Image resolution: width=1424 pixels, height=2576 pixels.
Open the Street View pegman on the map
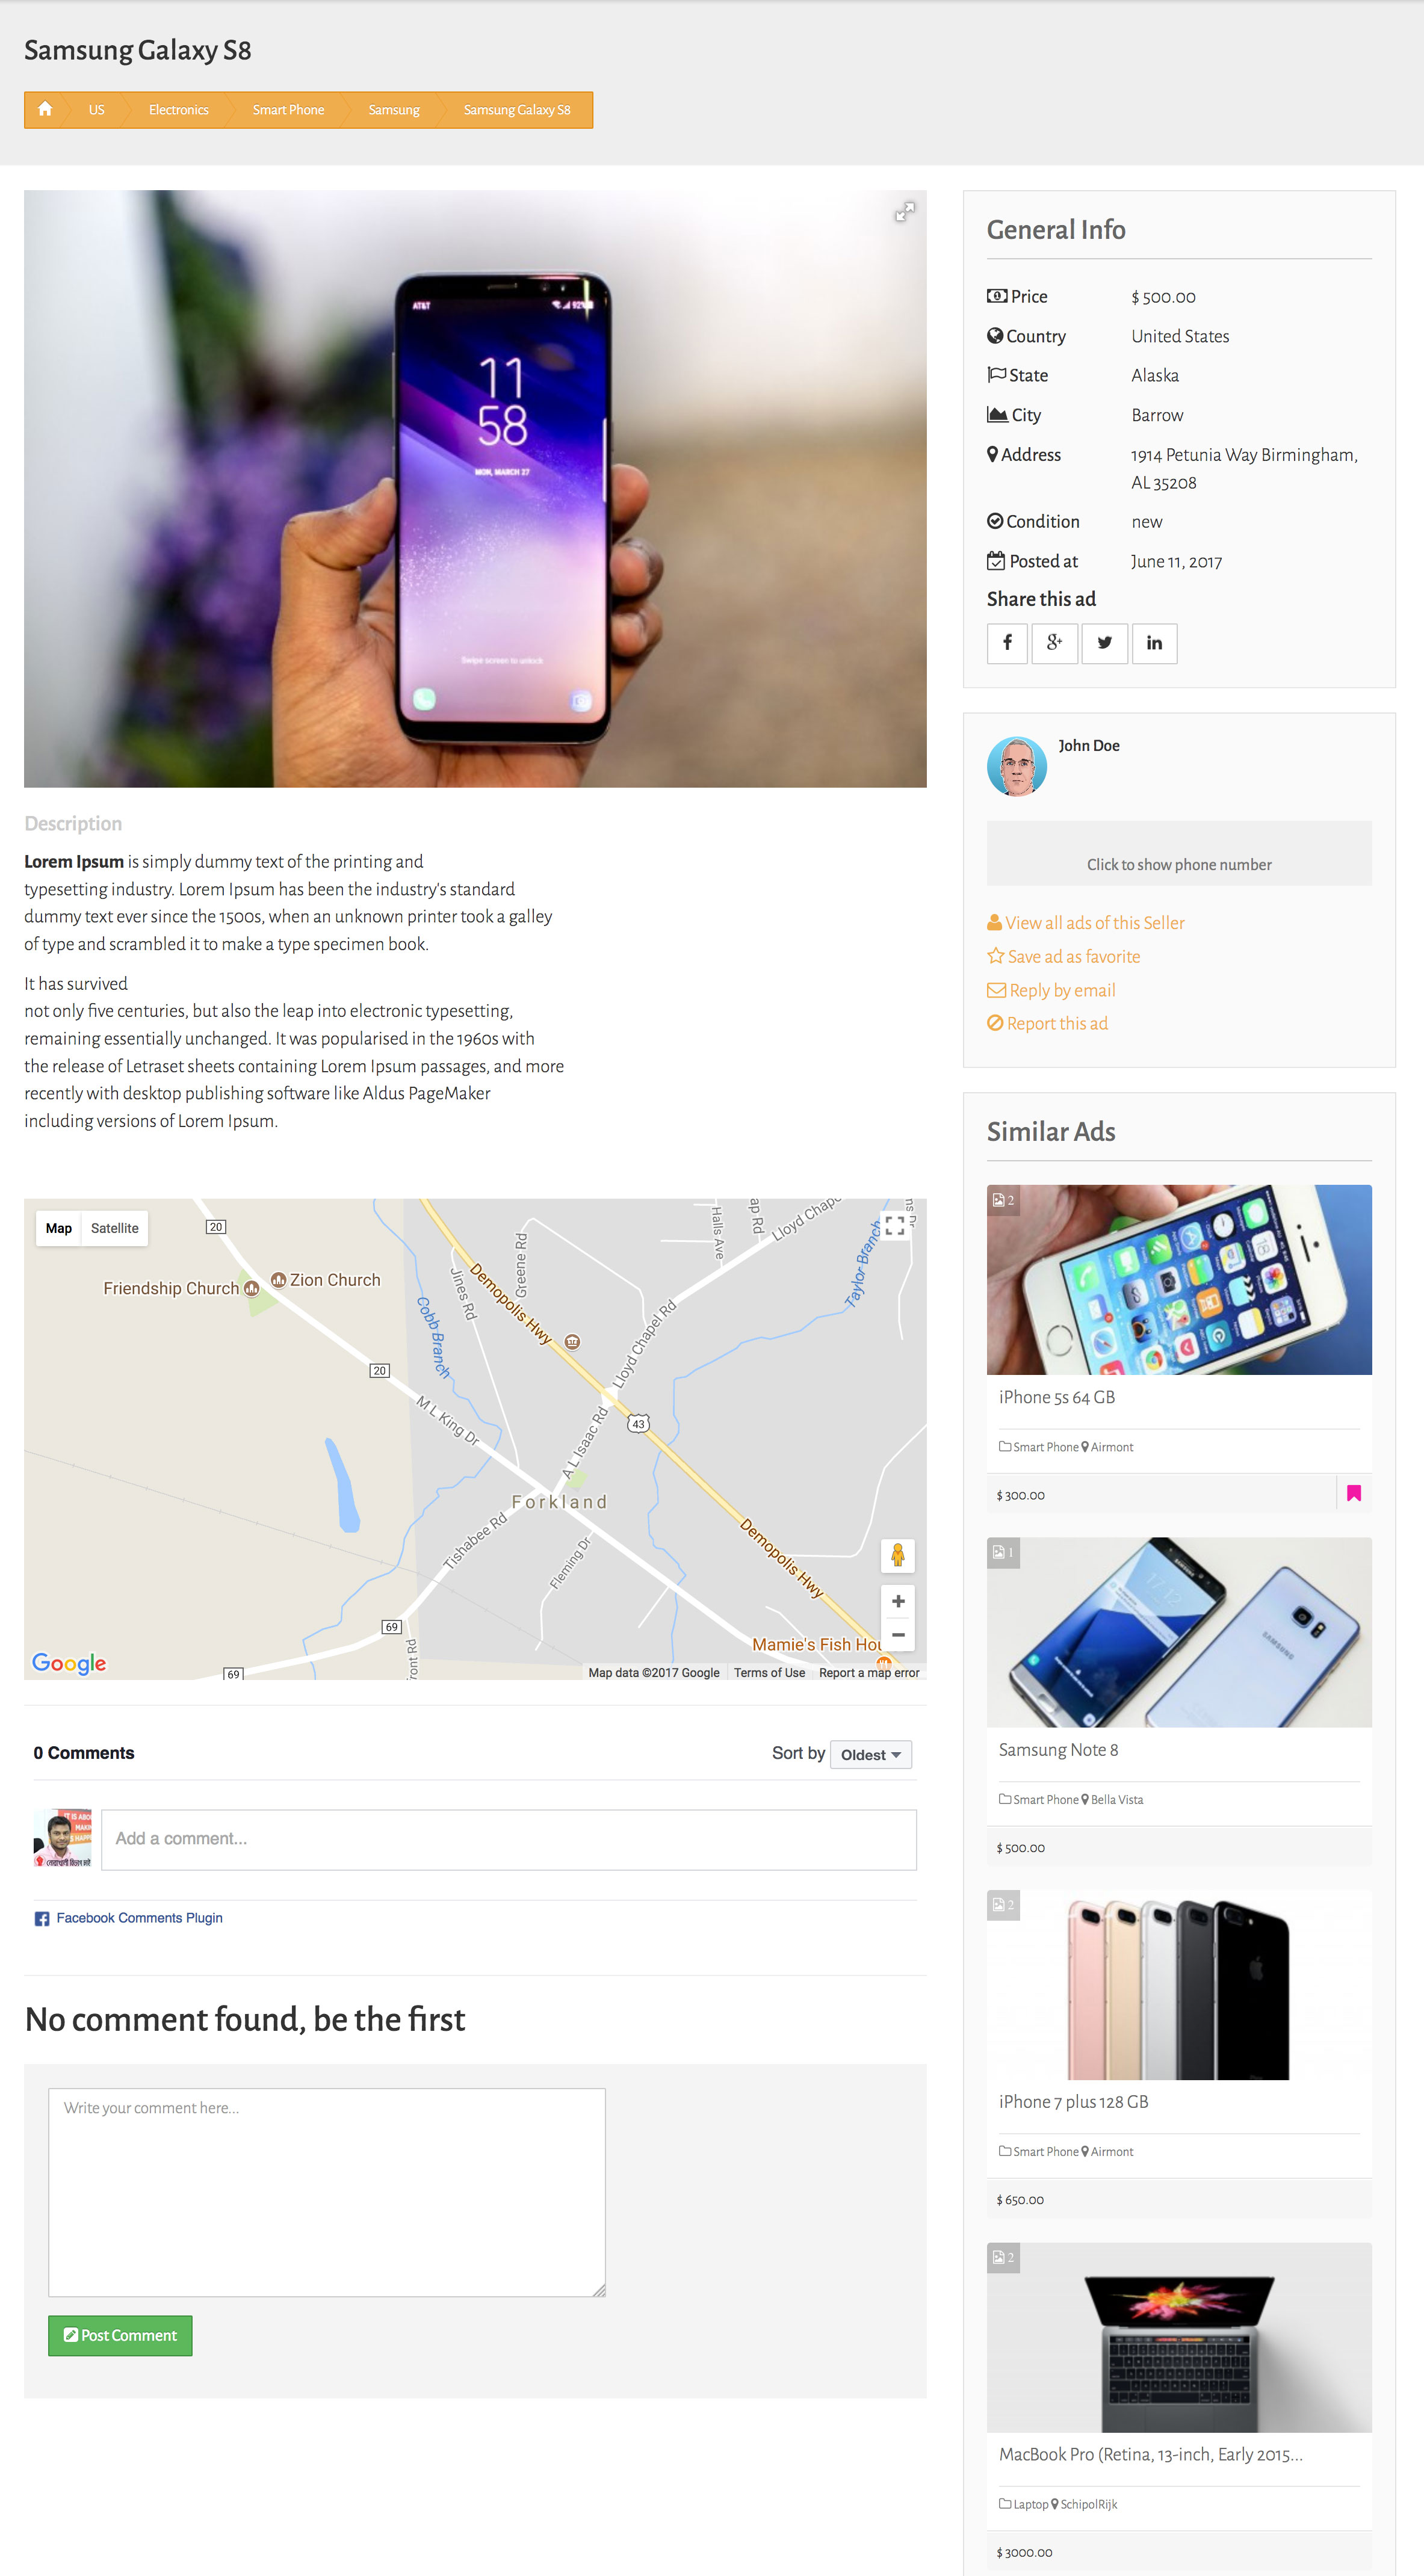coord(898,1555)
